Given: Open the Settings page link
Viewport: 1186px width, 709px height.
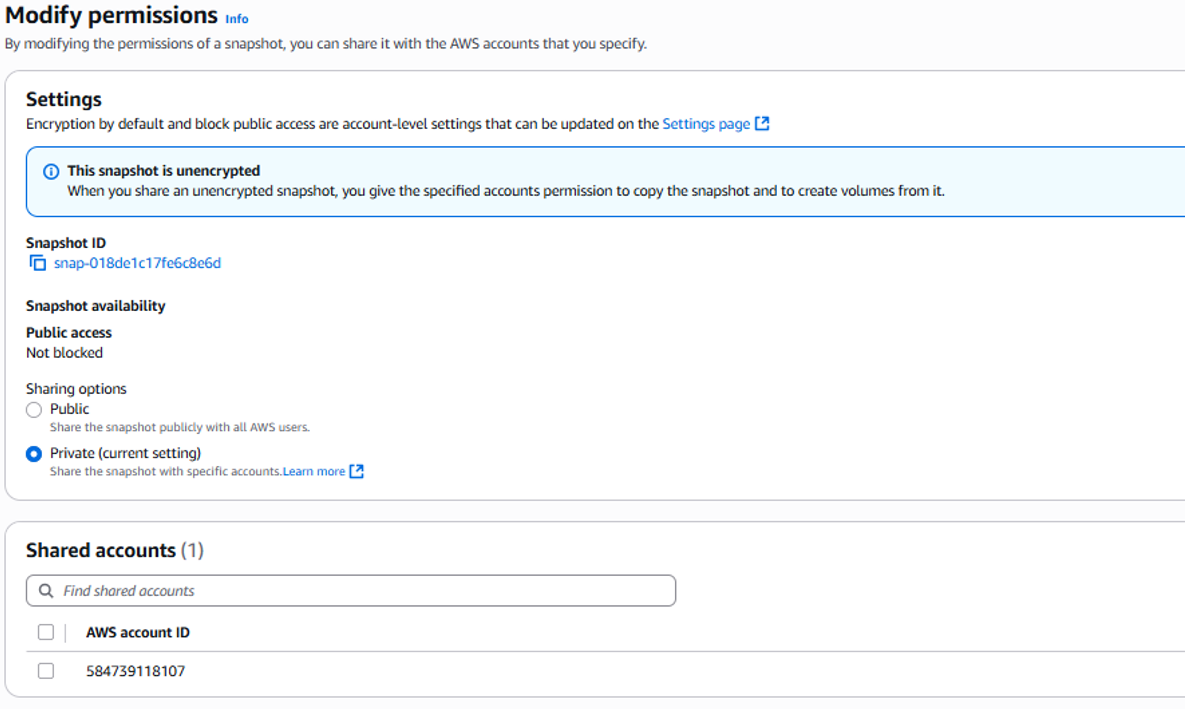Looking at the screenshot, I should click(706, 124).
